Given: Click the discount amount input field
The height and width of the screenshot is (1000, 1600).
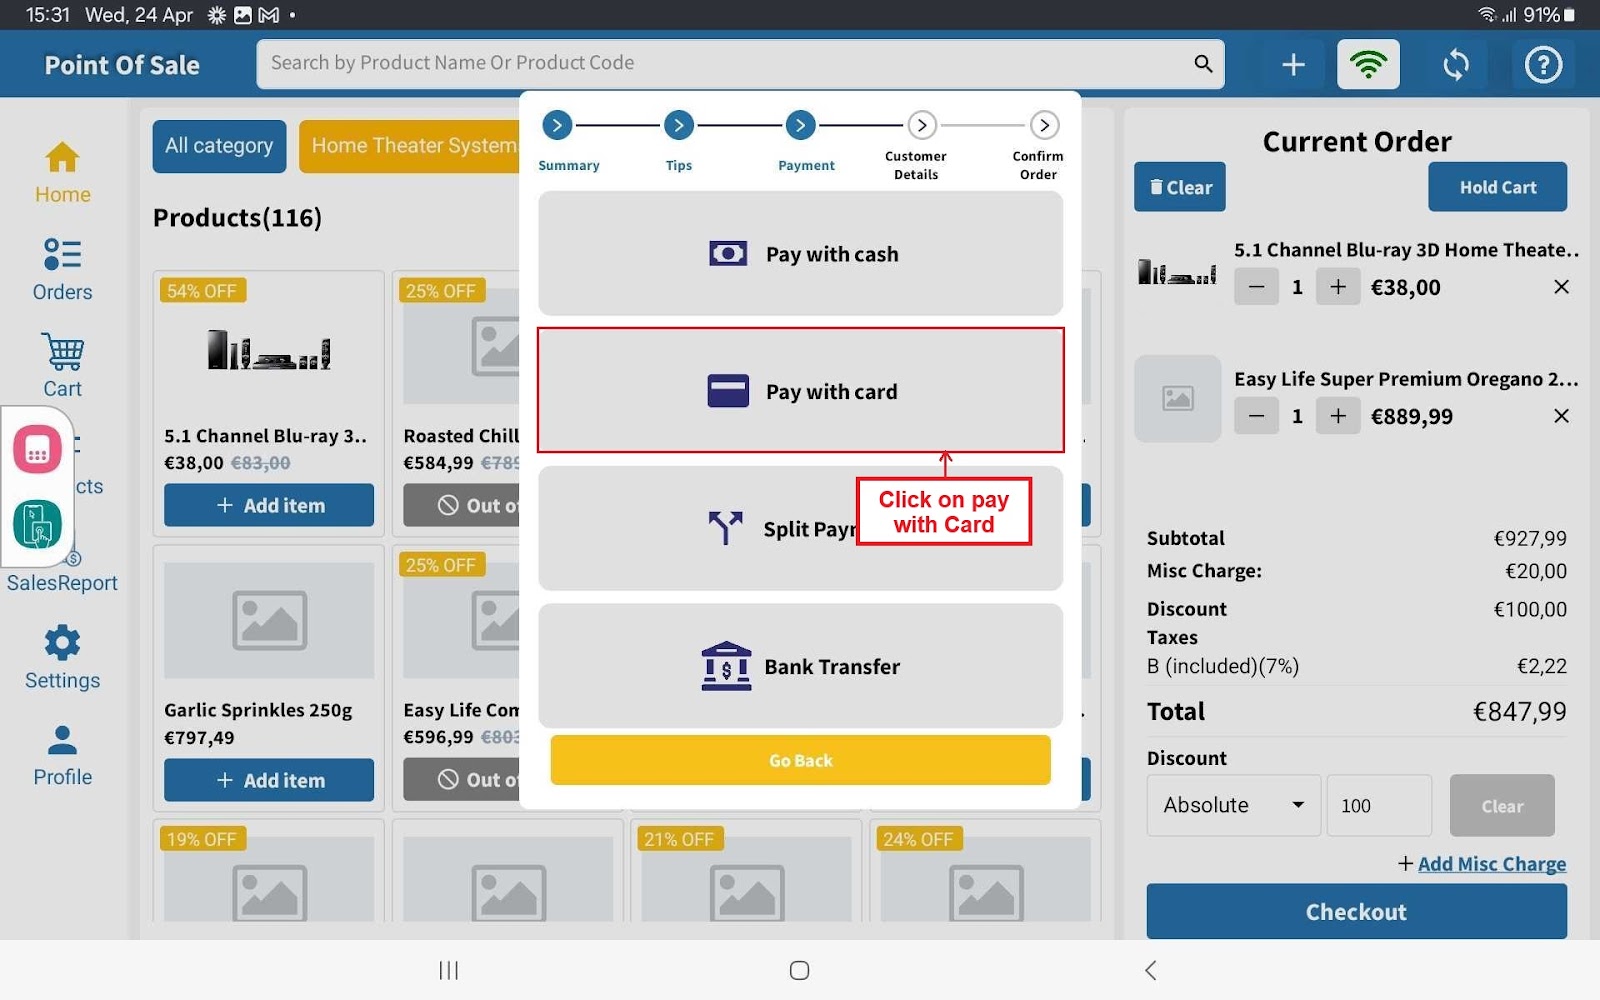Looking at the screenshot, I should 1378,805.
